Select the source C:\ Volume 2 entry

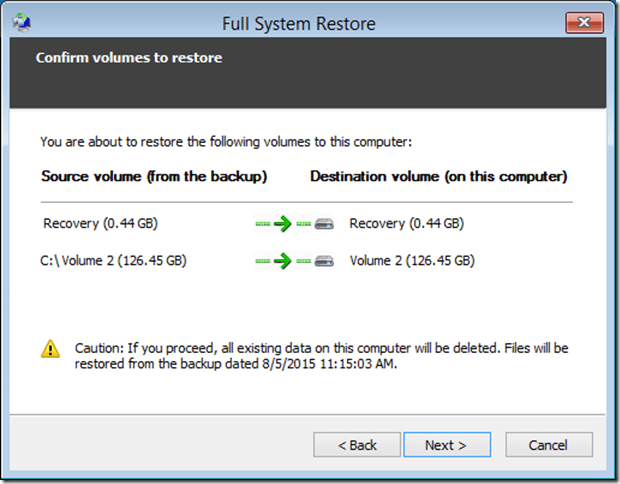pyautogui.click(x=114, y=261)
